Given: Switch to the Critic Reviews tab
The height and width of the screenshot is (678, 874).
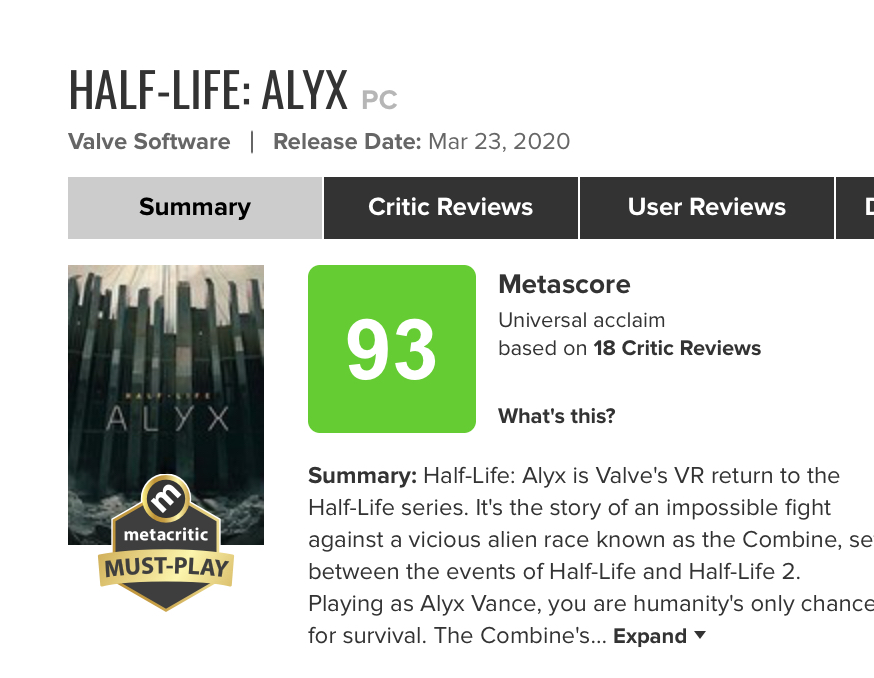Looking at the screenshot, I should [x=450, y=207].
